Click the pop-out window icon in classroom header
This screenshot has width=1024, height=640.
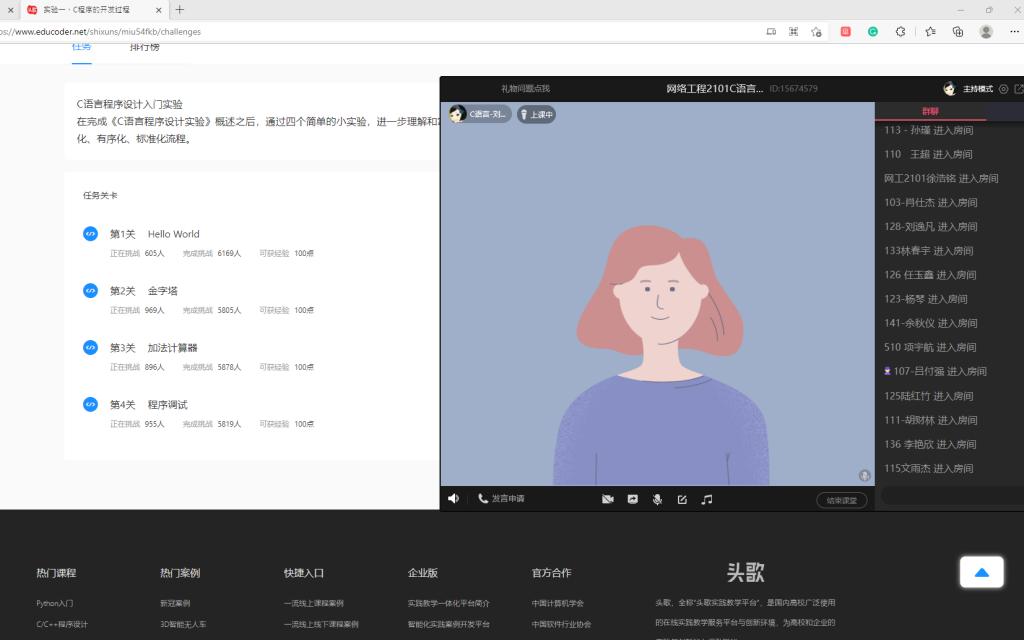[1019, 89]
